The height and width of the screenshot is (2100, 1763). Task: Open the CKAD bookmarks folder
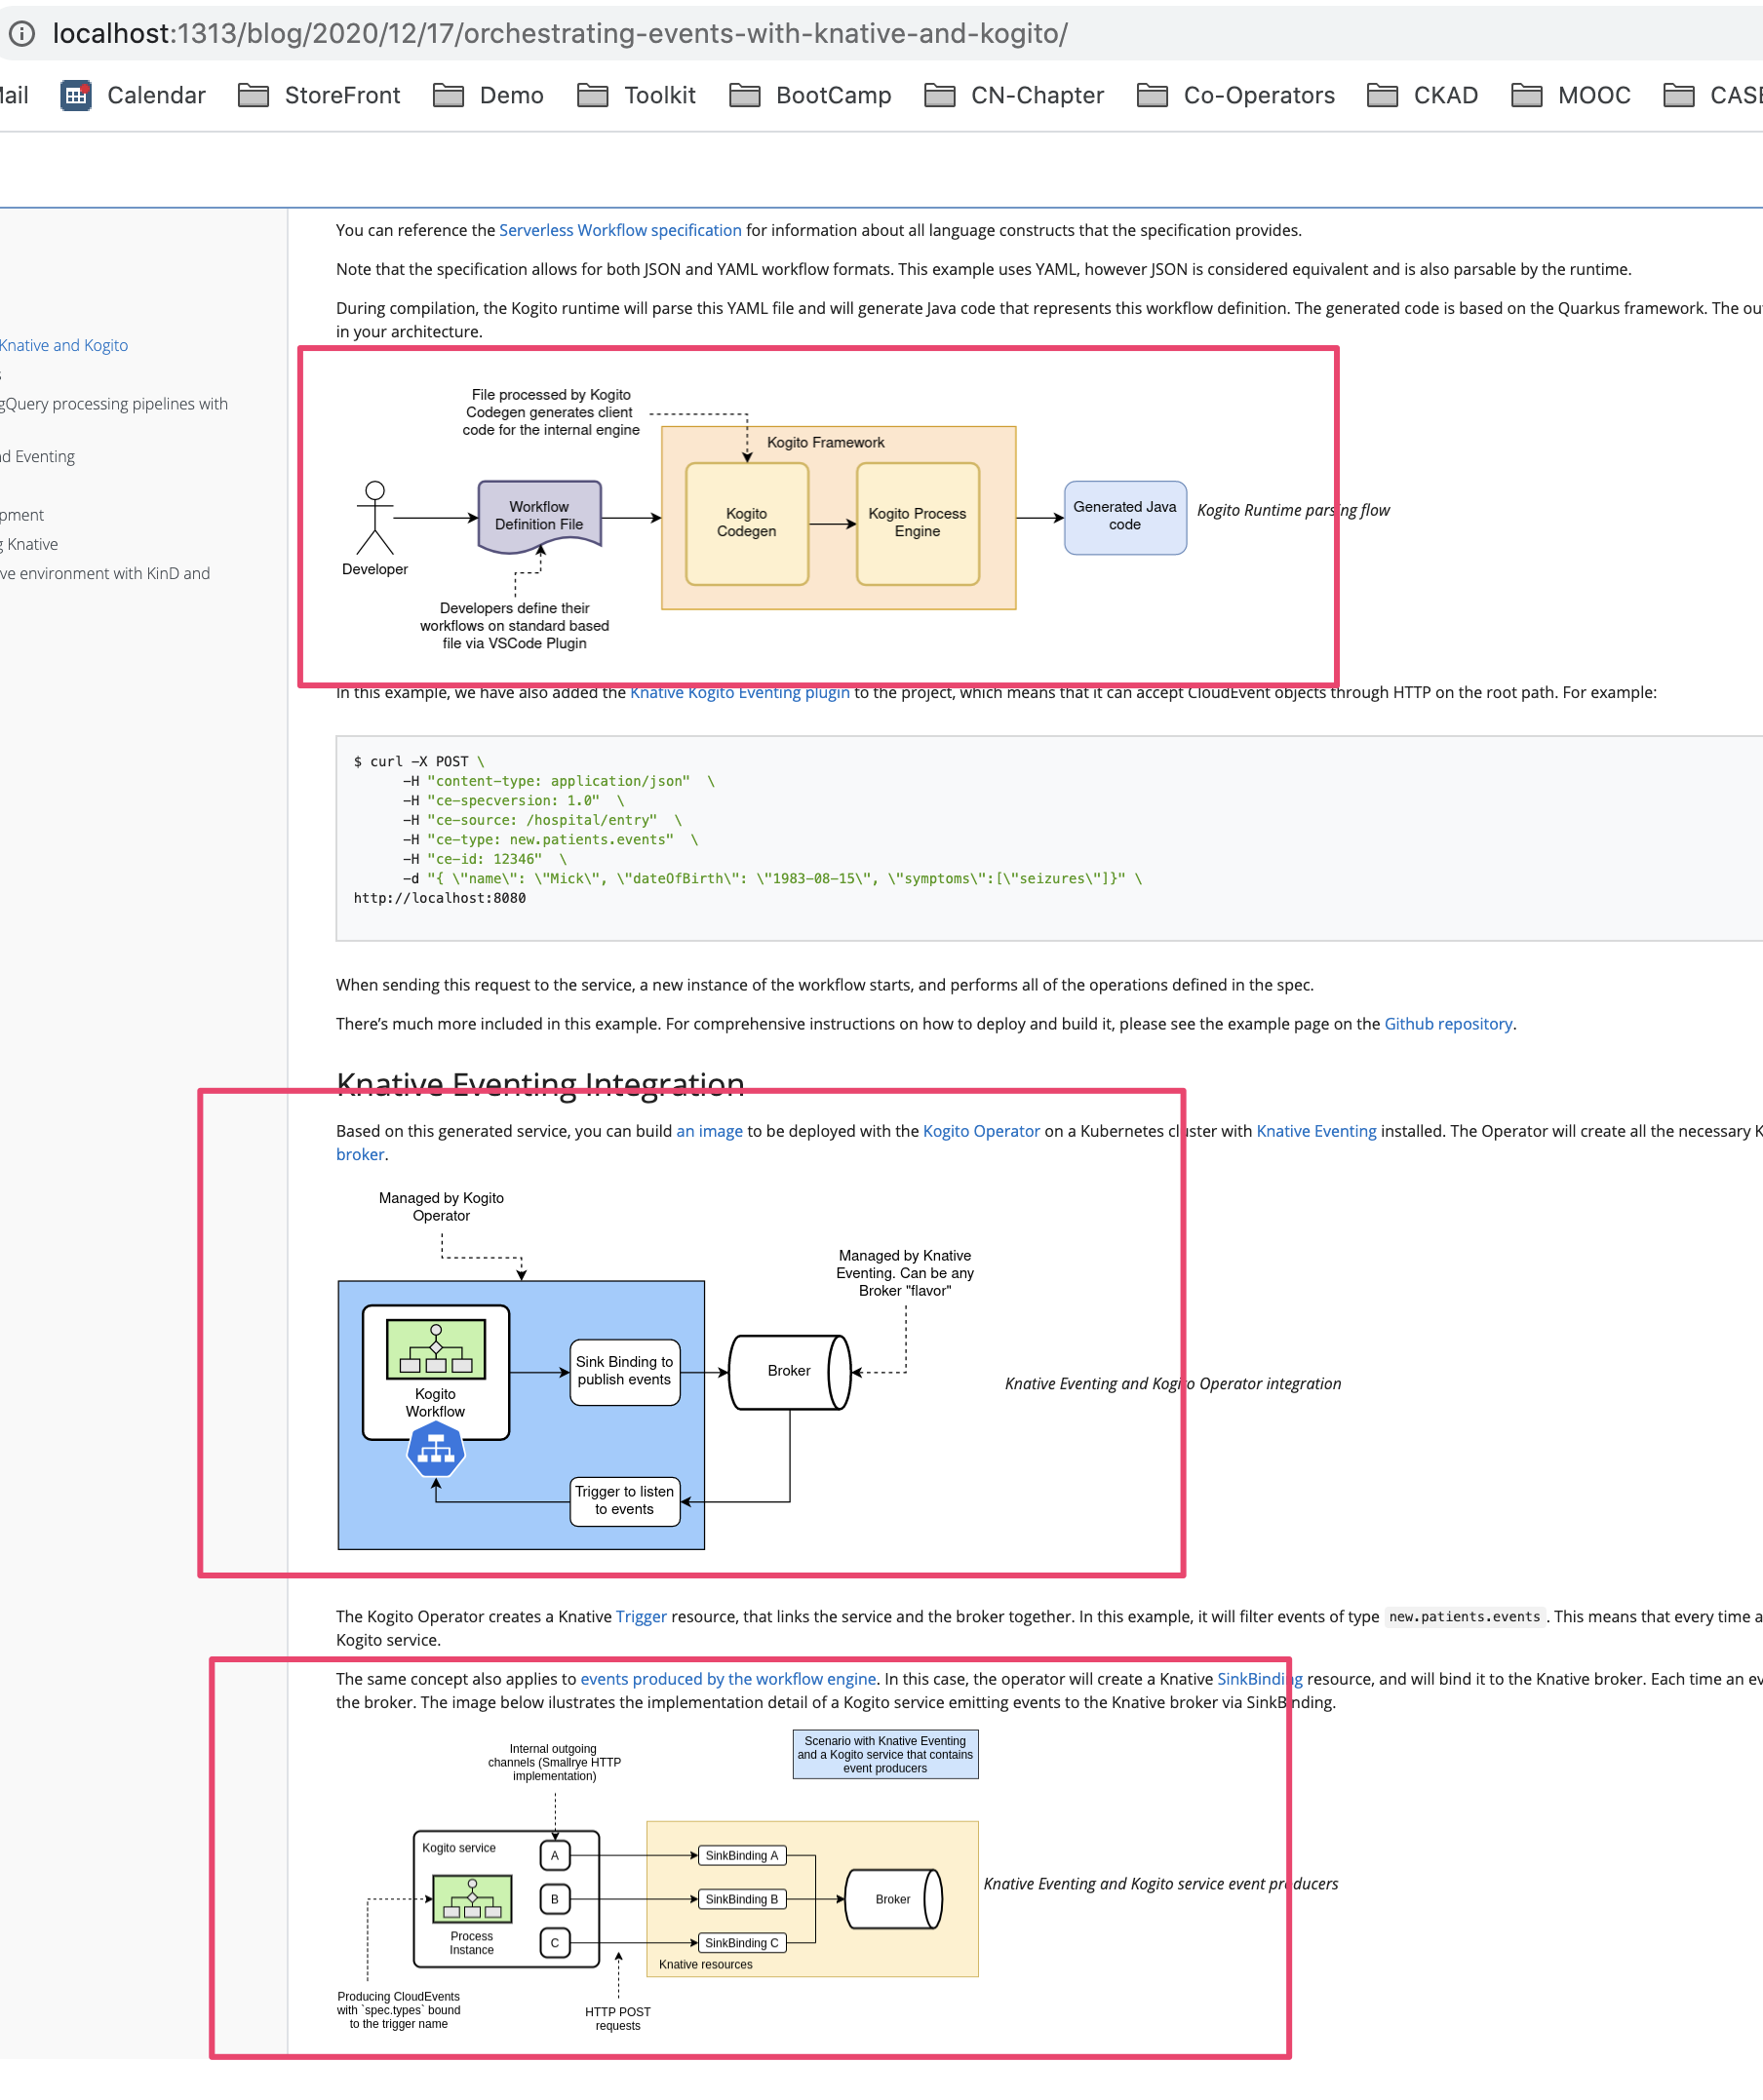1422,95
